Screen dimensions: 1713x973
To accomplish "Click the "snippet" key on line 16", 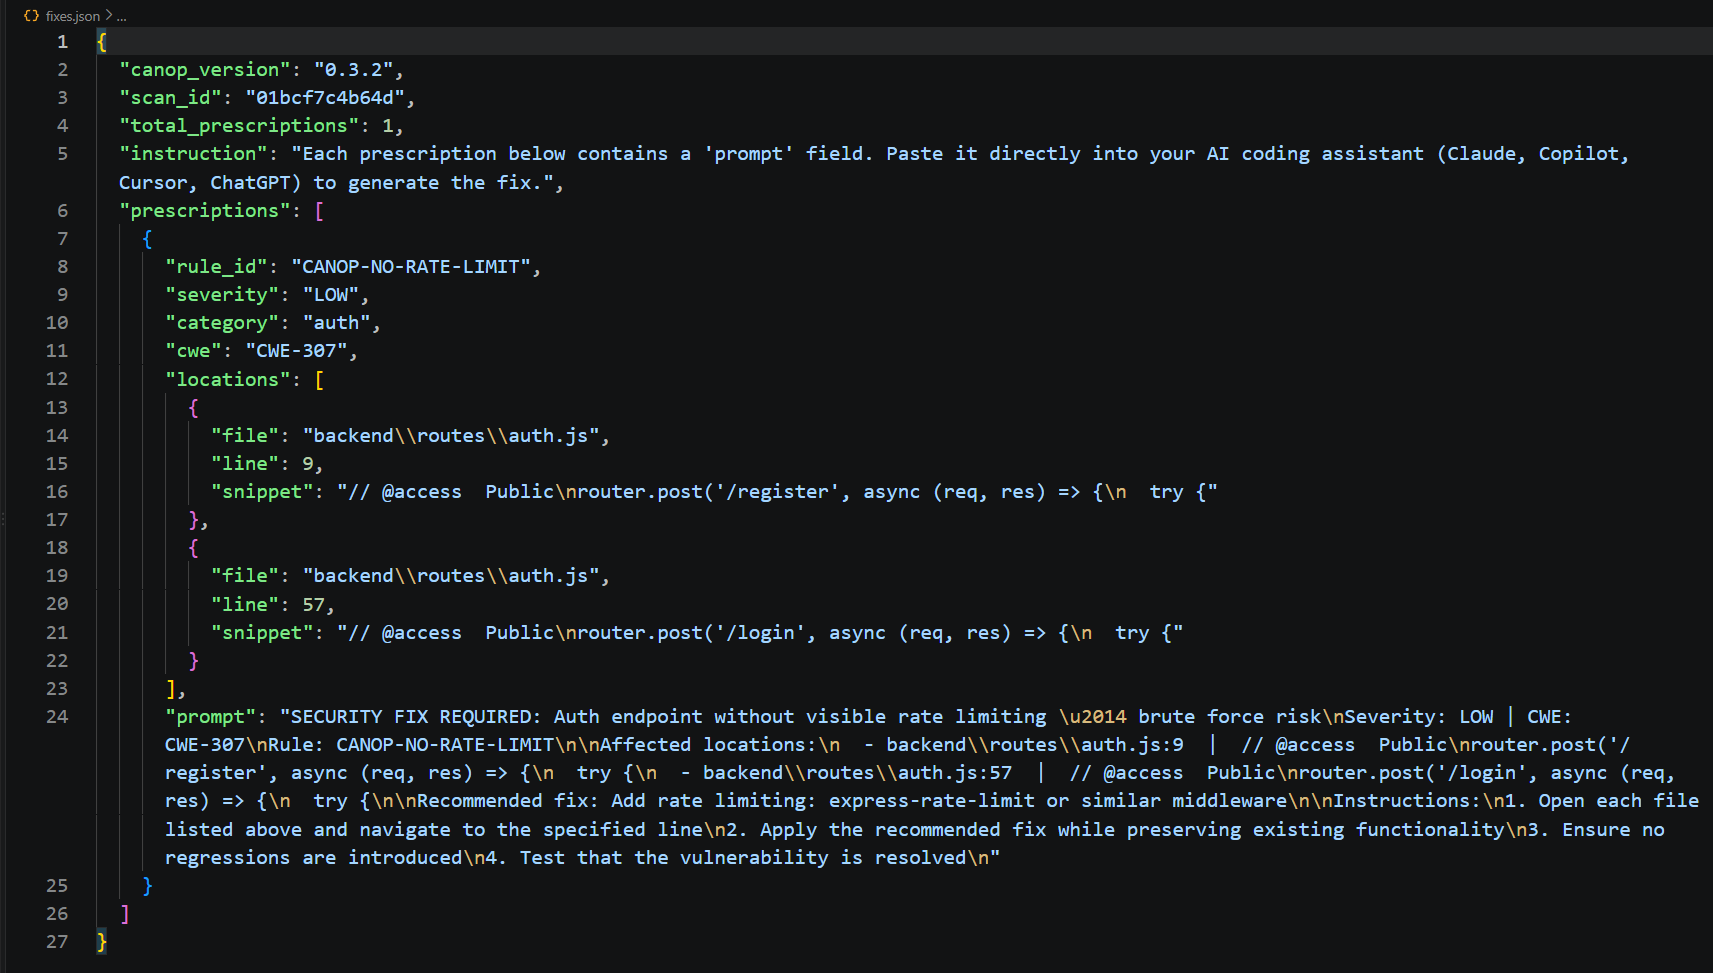I will pos(262,492).
